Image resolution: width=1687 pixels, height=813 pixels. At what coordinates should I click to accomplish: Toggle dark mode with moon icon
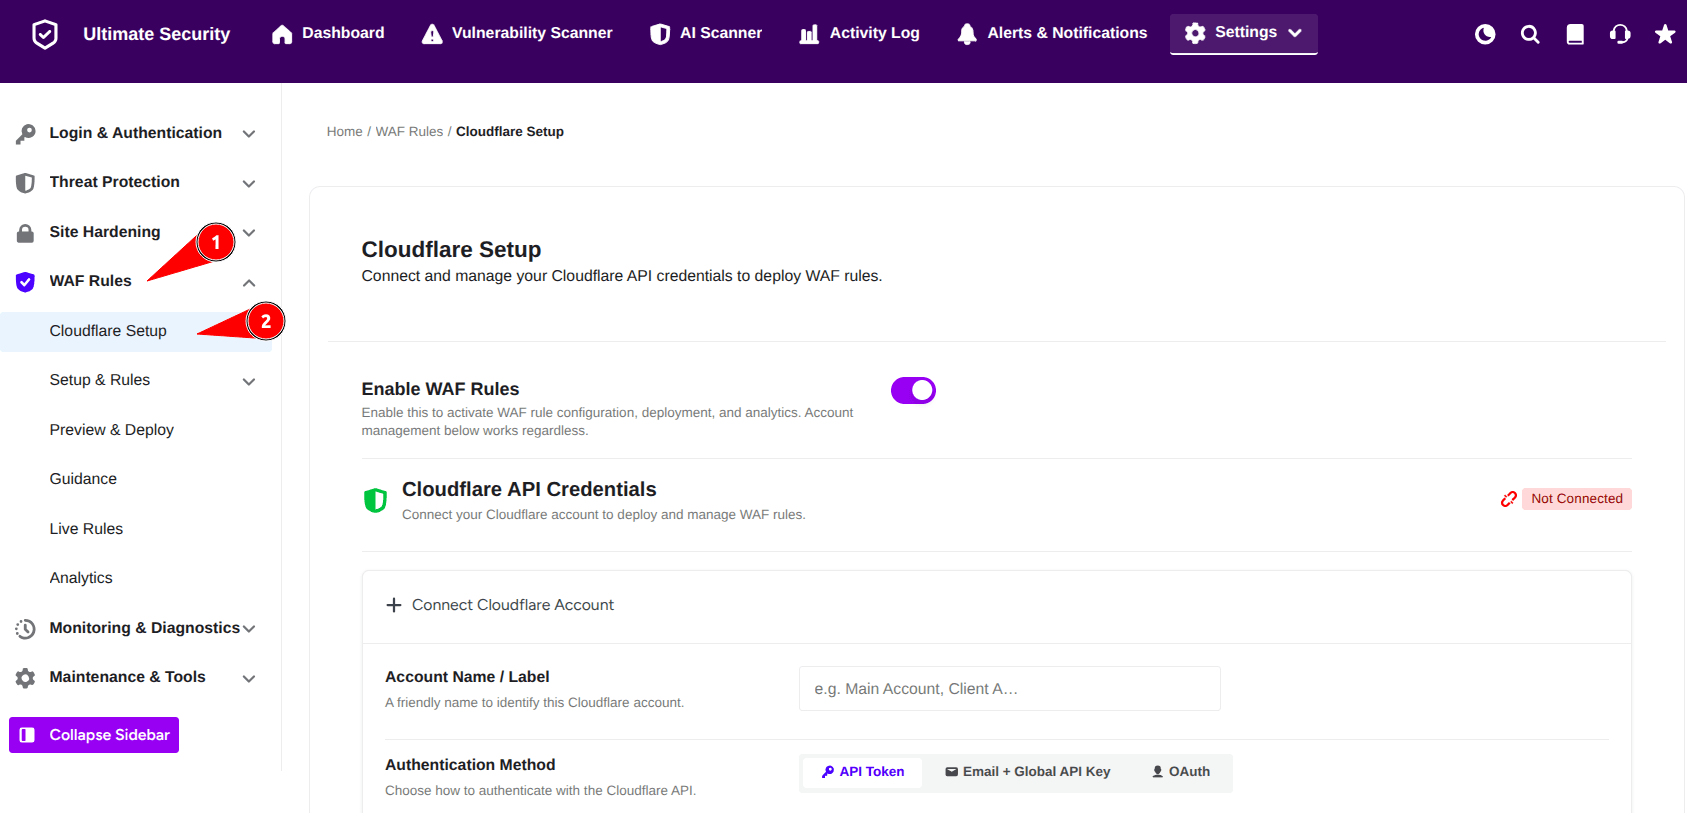point(1485,34)
